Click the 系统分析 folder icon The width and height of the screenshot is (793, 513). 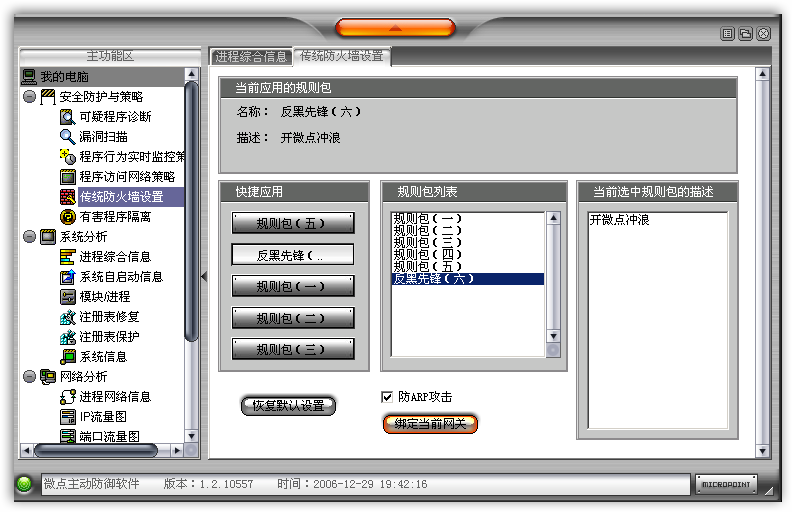(48, 236)
